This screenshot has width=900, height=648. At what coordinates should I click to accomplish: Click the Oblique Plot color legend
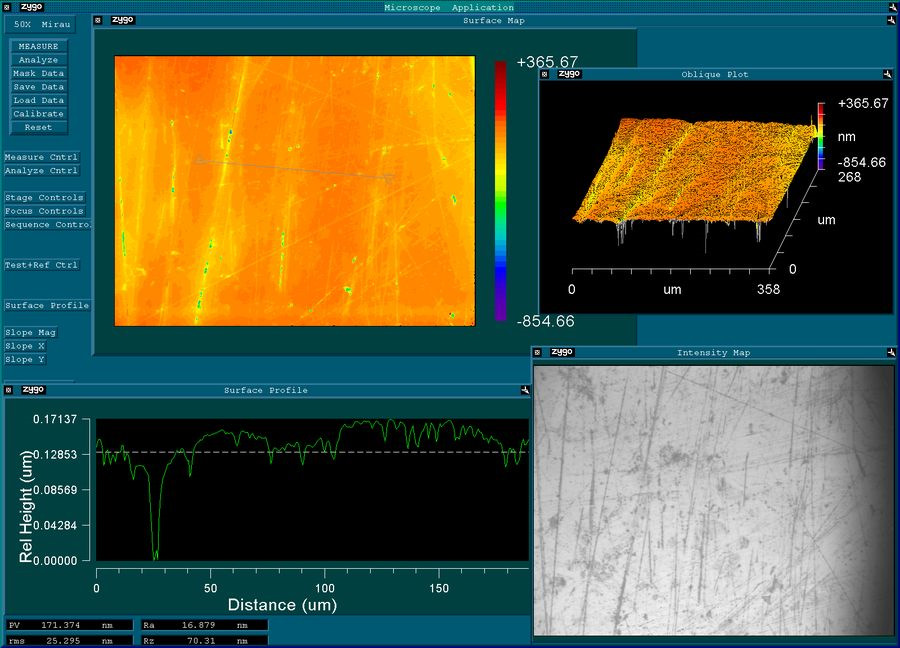coord(821,135)
